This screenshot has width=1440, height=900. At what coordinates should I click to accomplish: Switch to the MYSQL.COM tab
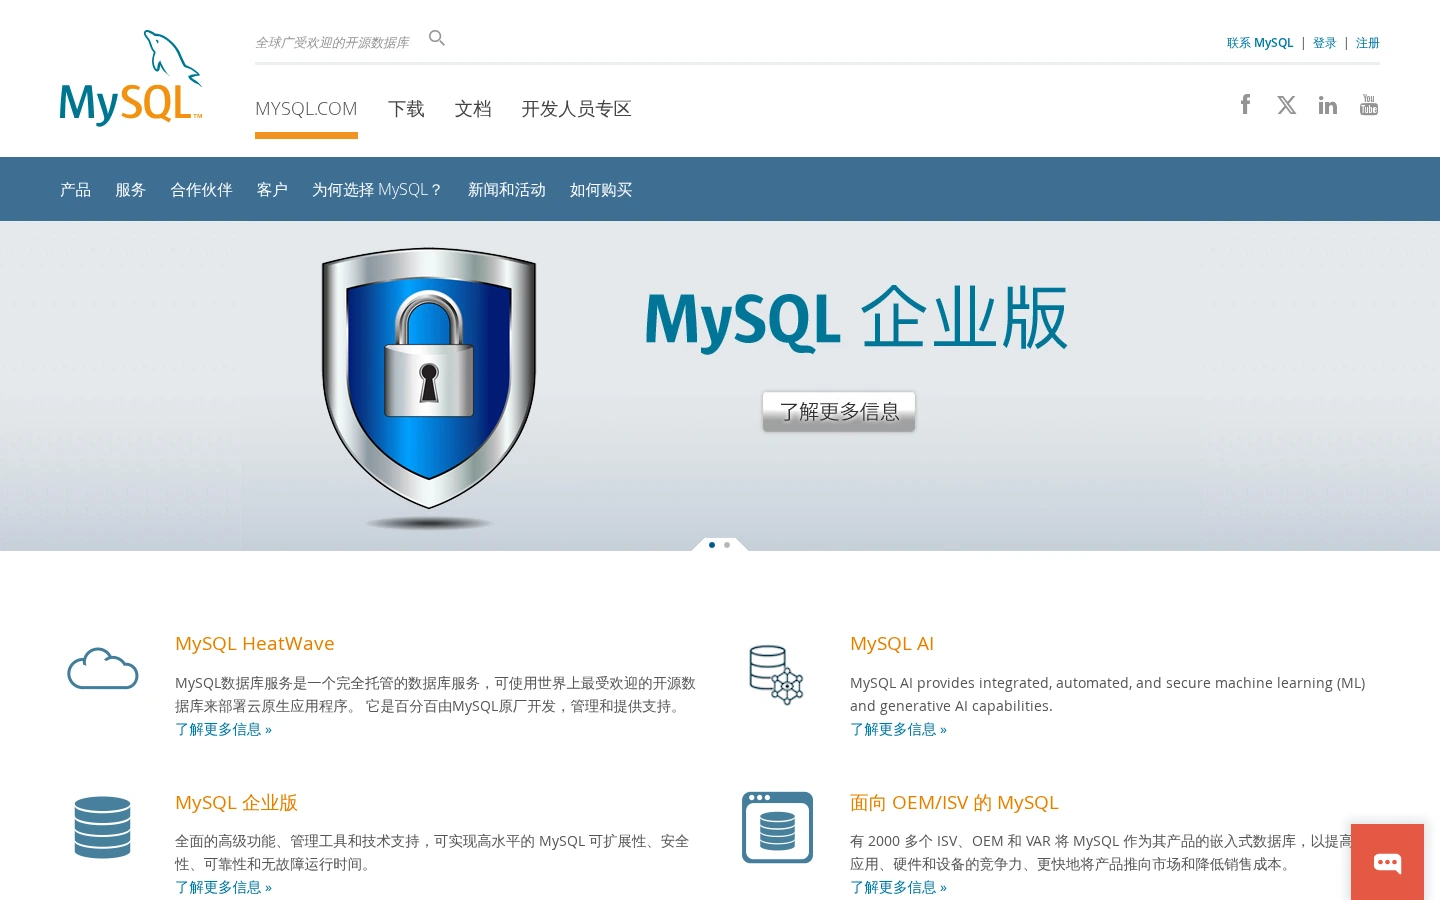pyautogui.click(x=306, y=109)
